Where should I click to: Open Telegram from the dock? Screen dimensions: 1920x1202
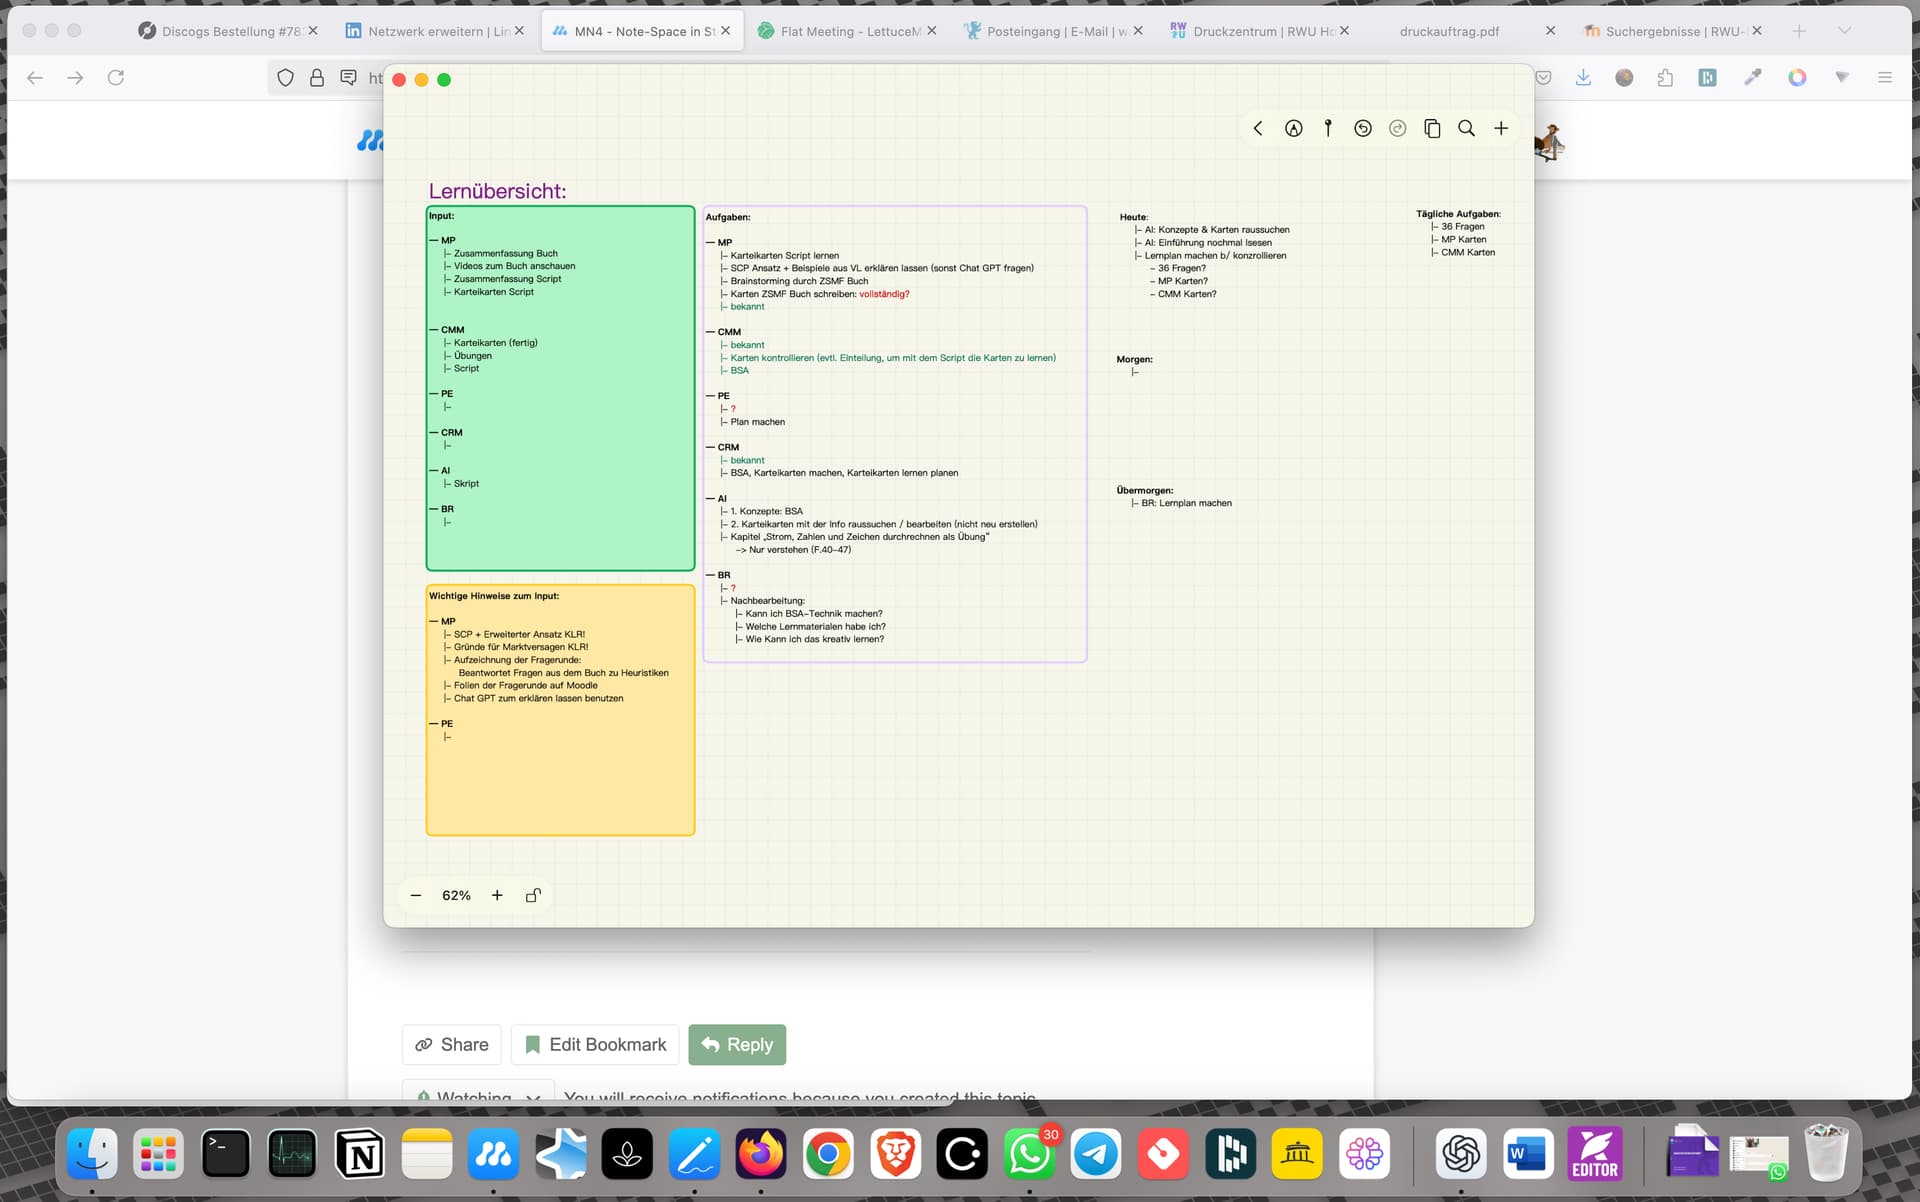coord(1096,1154)
